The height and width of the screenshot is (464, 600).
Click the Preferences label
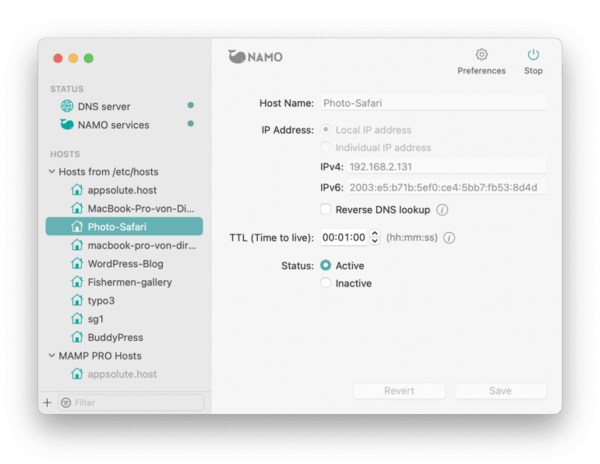481,71
